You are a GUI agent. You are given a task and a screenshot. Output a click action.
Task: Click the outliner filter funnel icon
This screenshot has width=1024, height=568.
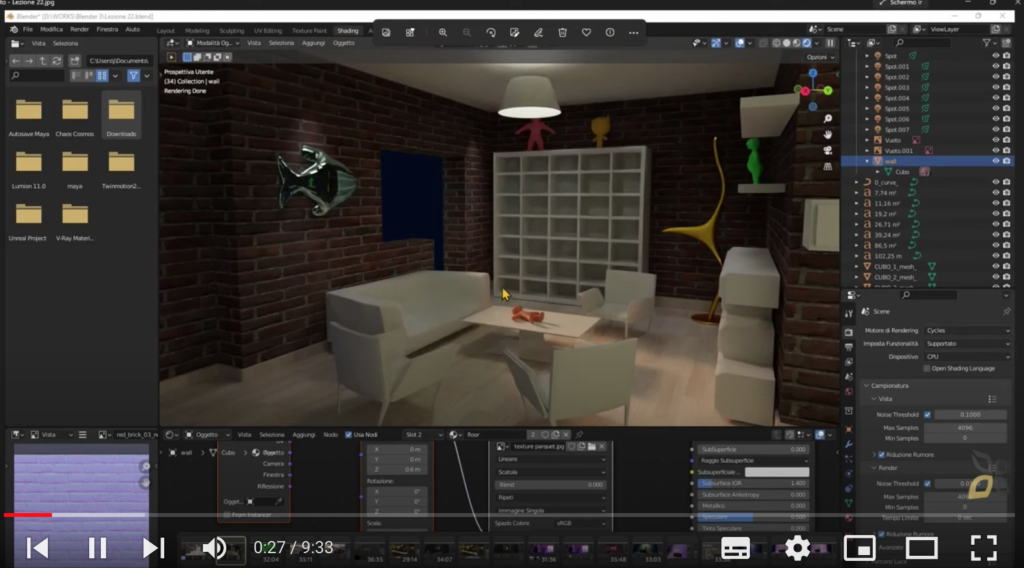987,43
